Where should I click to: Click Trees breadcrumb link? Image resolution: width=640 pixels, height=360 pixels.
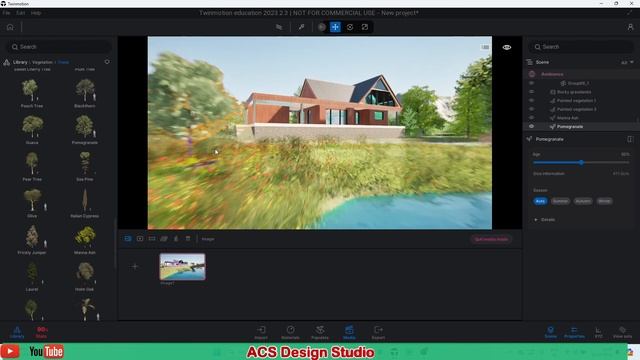coord(63,62)
